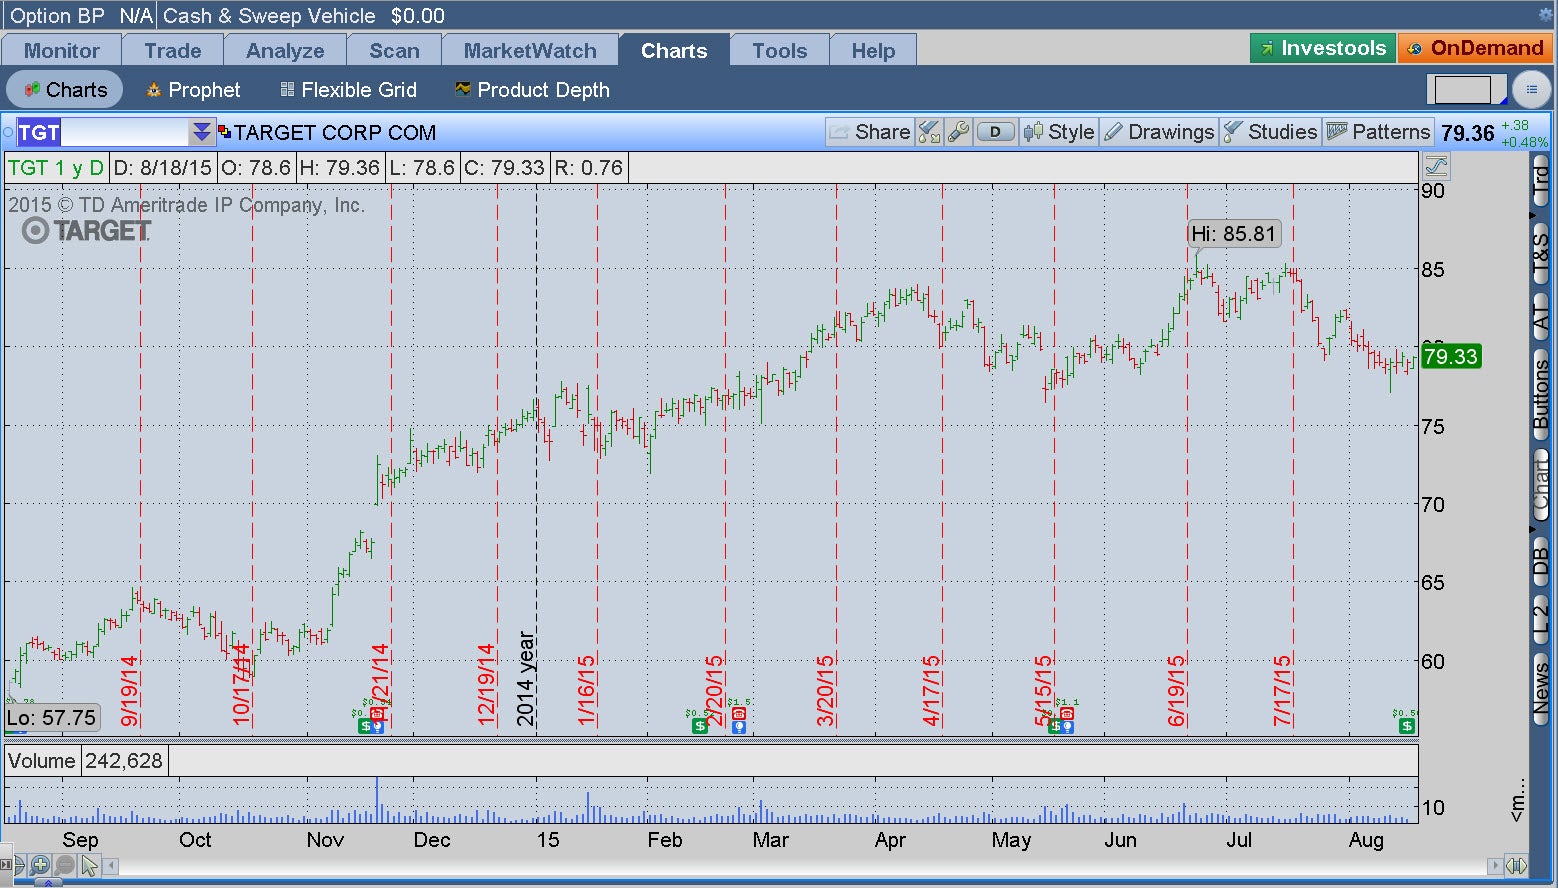Open chart settings wrench icon

pos(958,132)
